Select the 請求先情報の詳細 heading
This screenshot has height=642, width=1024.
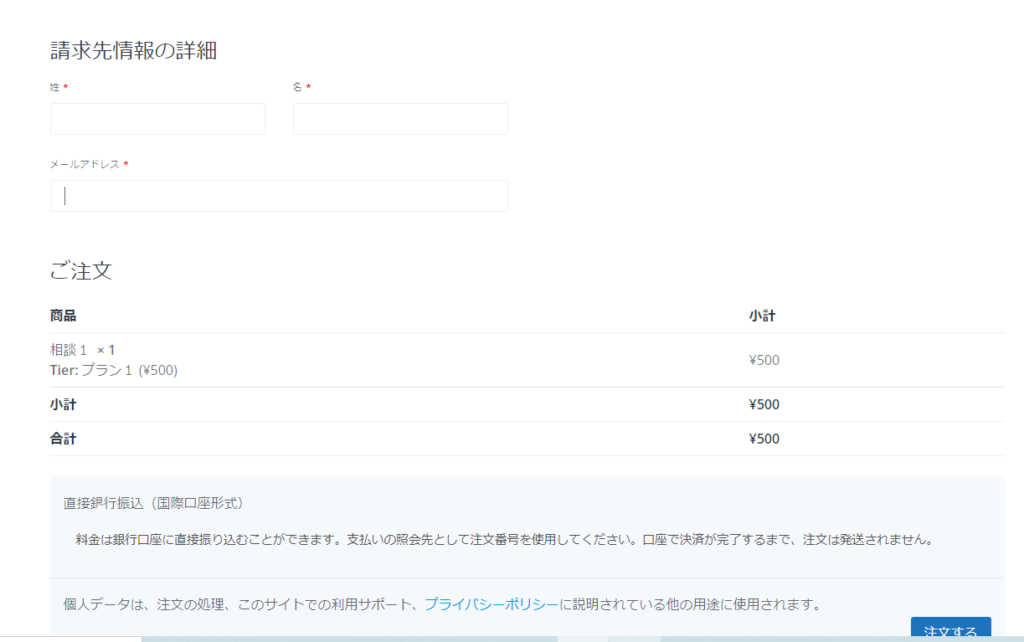(x=134, y=50)
